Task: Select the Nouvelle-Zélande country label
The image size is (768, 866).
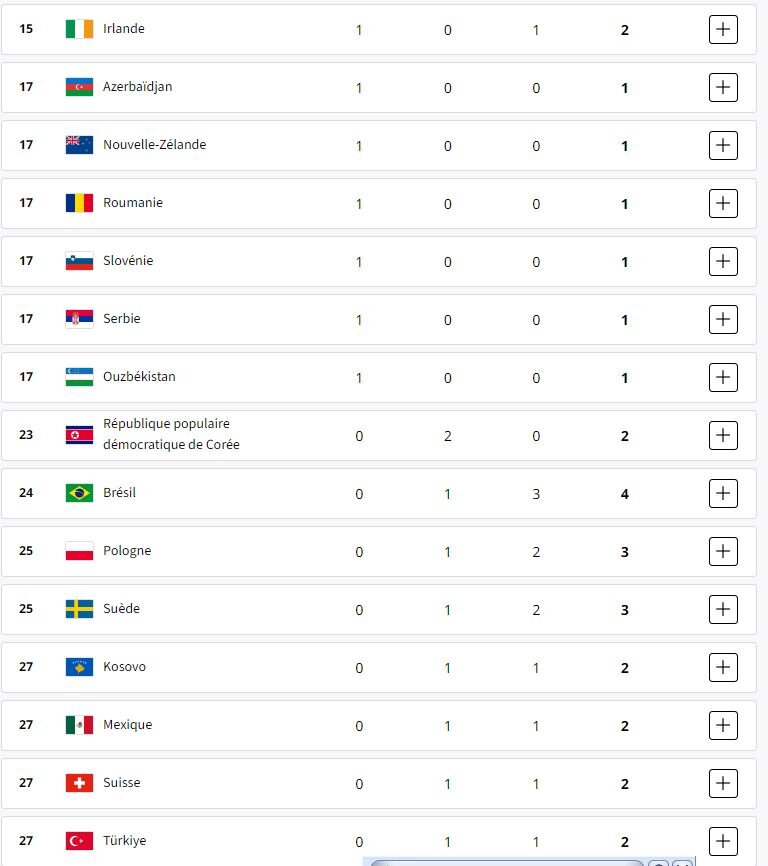Action: (x=154, y=145)
